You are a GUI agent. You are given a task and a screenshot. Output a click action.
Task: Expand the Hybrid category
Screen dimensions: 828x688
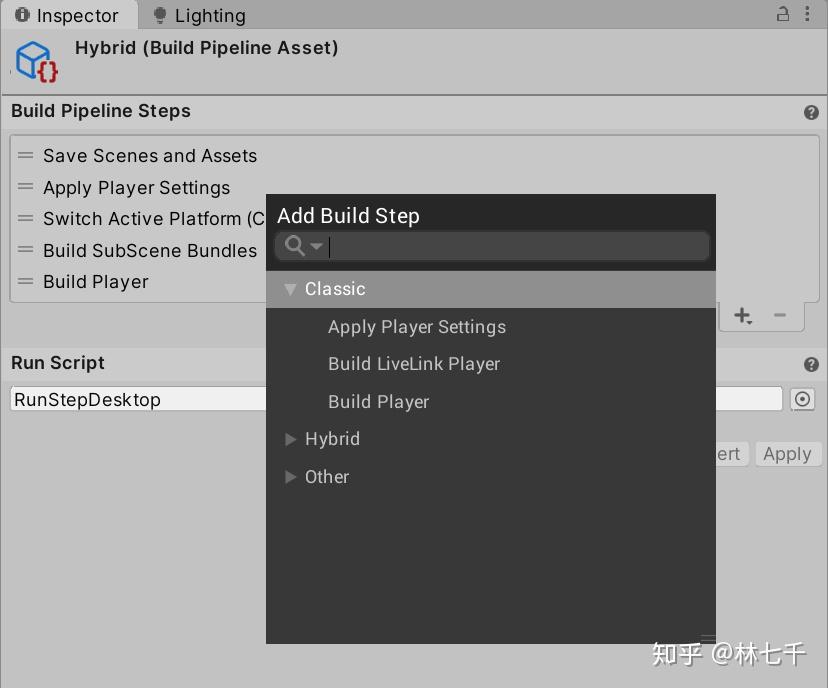(x=291, y=439)
